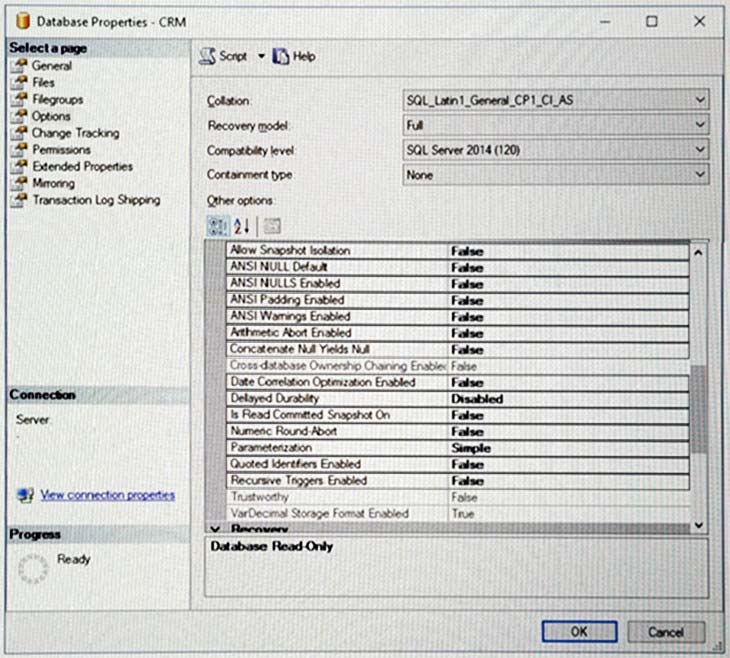Screen dimensions: 730x658
Task: Close the Database Properties dialog
Action: [700, 21]
